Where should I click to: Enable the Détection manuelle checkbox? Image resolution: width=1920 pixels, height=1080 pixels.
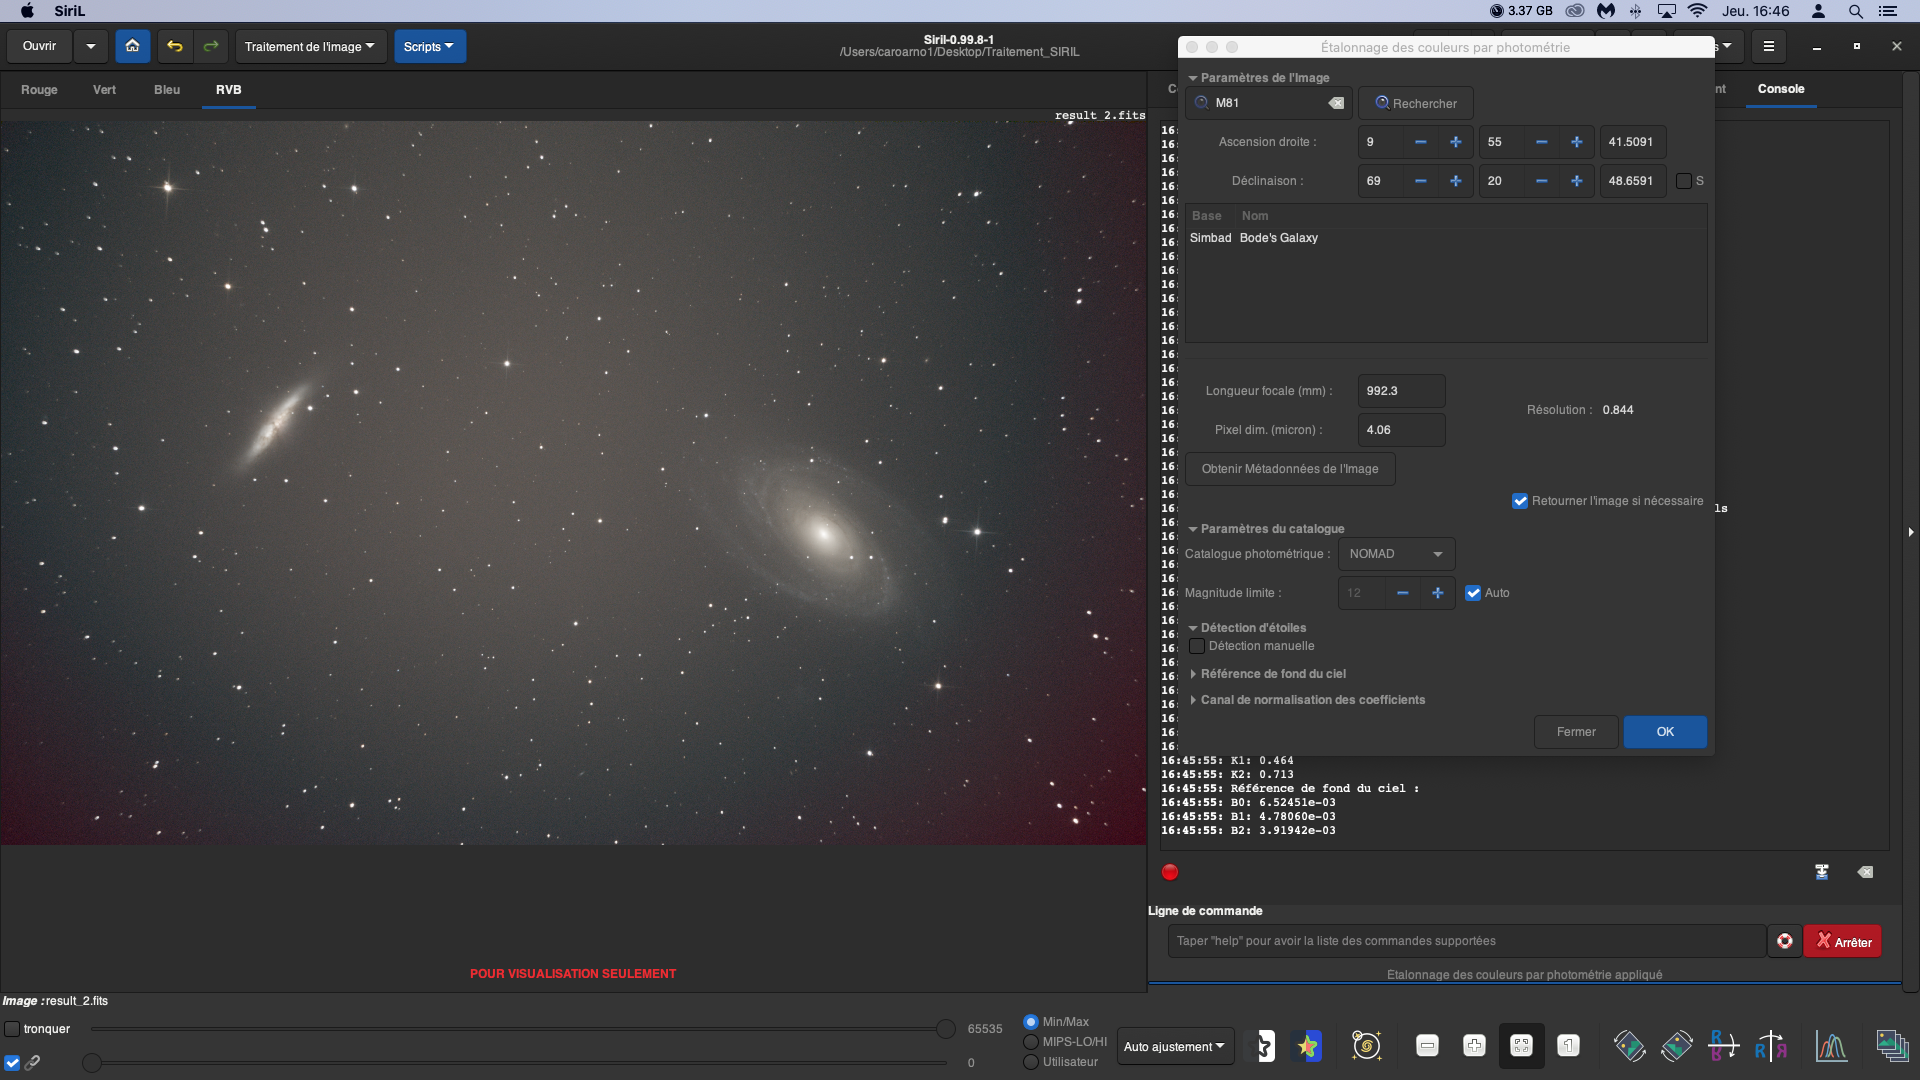click(1197, 646)
